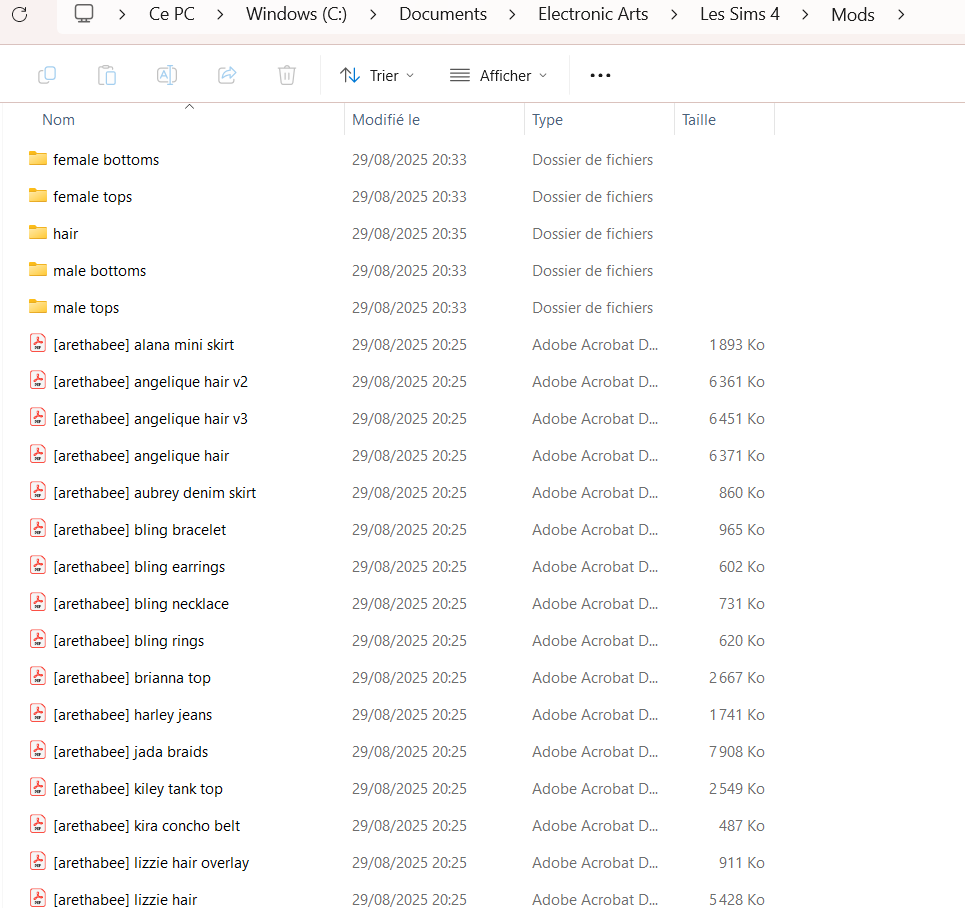Click the Cut scissors toolbar icon
This screenshot has height=908, width=965.
(47, 75)
